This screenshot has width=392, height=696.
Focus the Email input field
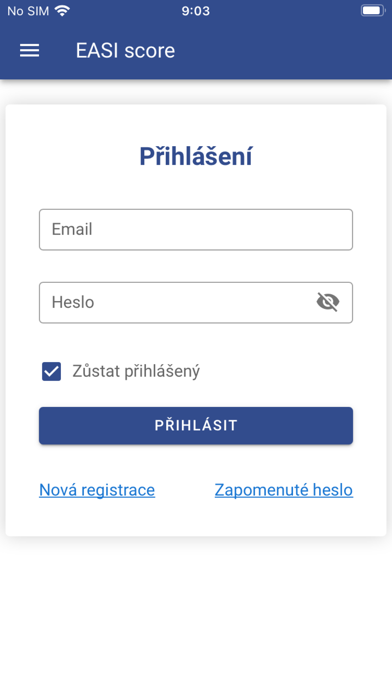point(196,229)
